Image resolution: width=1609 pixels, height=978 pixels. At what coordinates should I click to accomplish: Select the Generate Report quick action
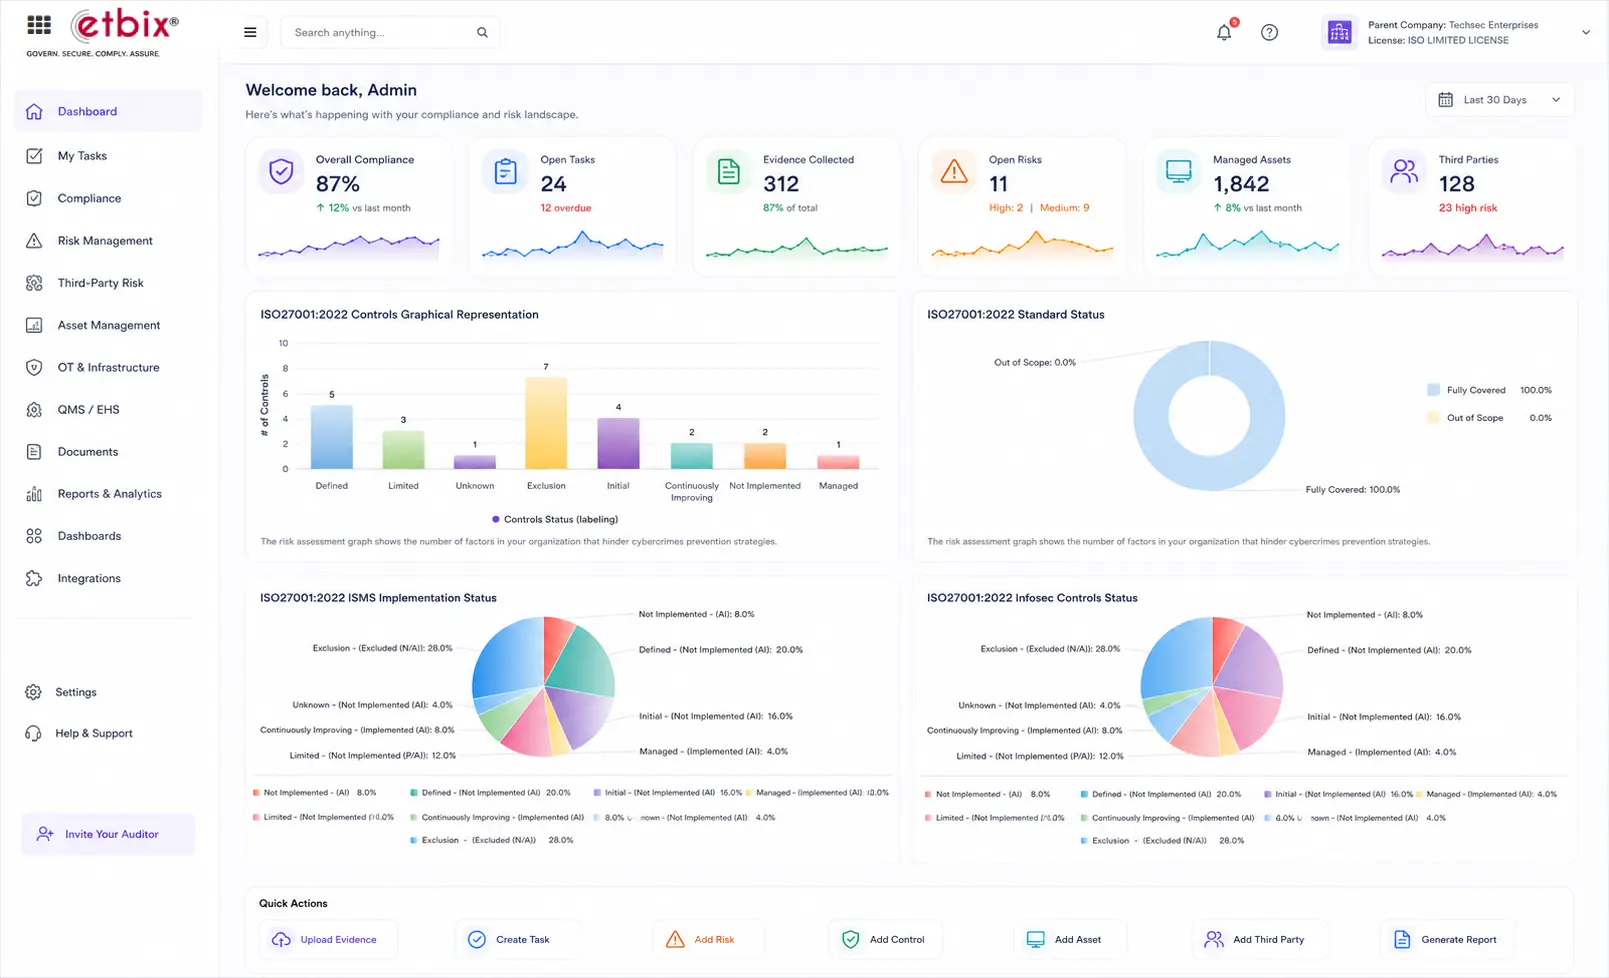click(1448, 940)
